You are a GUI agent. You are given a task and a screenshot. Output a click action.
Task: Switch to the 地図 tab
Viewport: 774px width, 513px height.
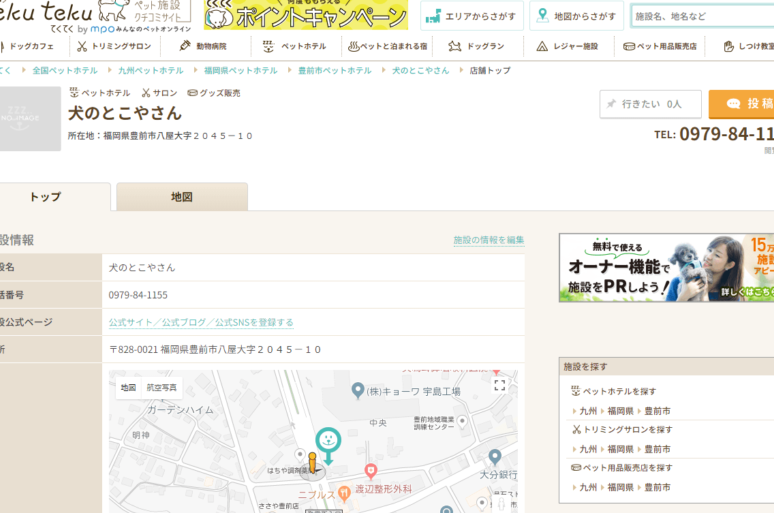182,197
